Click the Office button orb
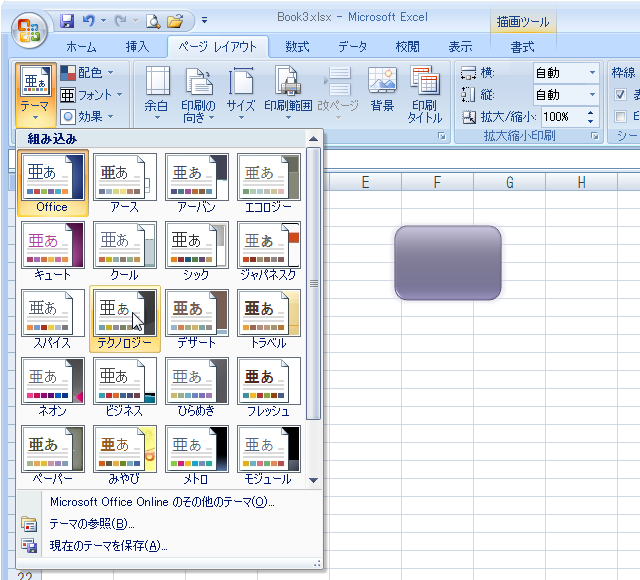Viewport: 640px width, 580px height. click(x=29, y=30)
